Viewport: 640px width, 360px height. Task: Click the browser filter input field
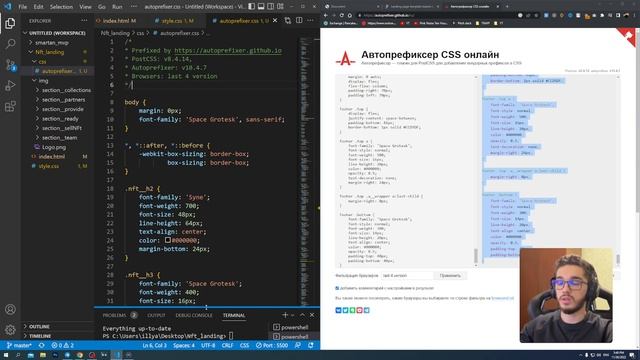point(407,276)
